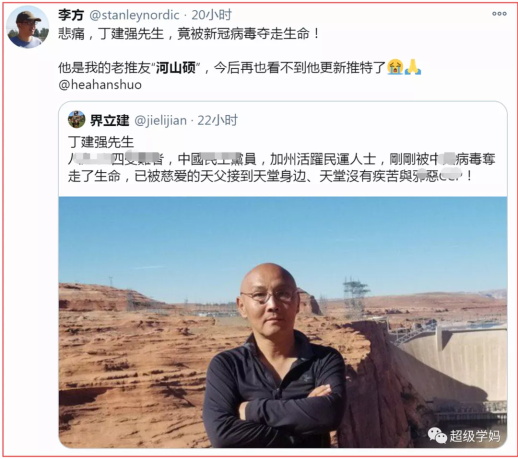This screenshot has height=459, width=518.
Task: Click the 界立建 display name
Action: tap(109, 120)
